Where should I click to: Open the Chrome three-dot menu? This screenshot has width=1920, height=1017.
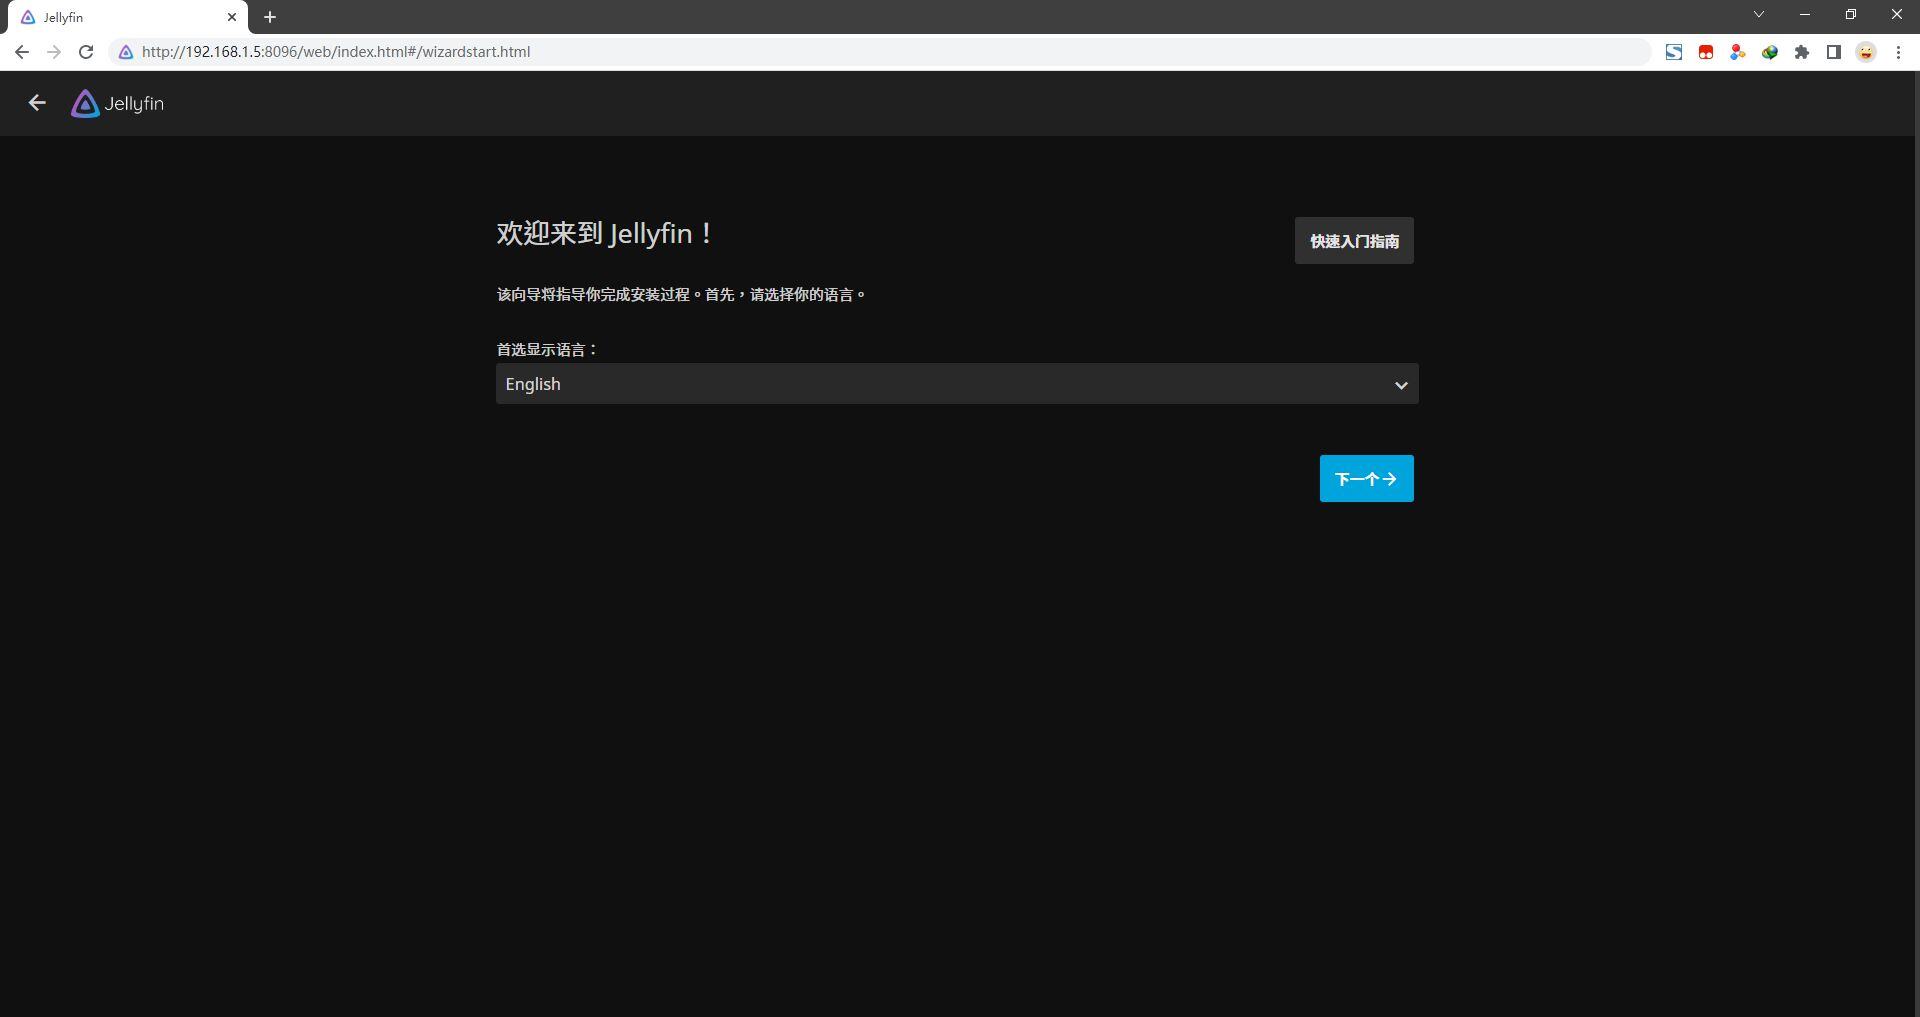click(x=1899, y=52)
